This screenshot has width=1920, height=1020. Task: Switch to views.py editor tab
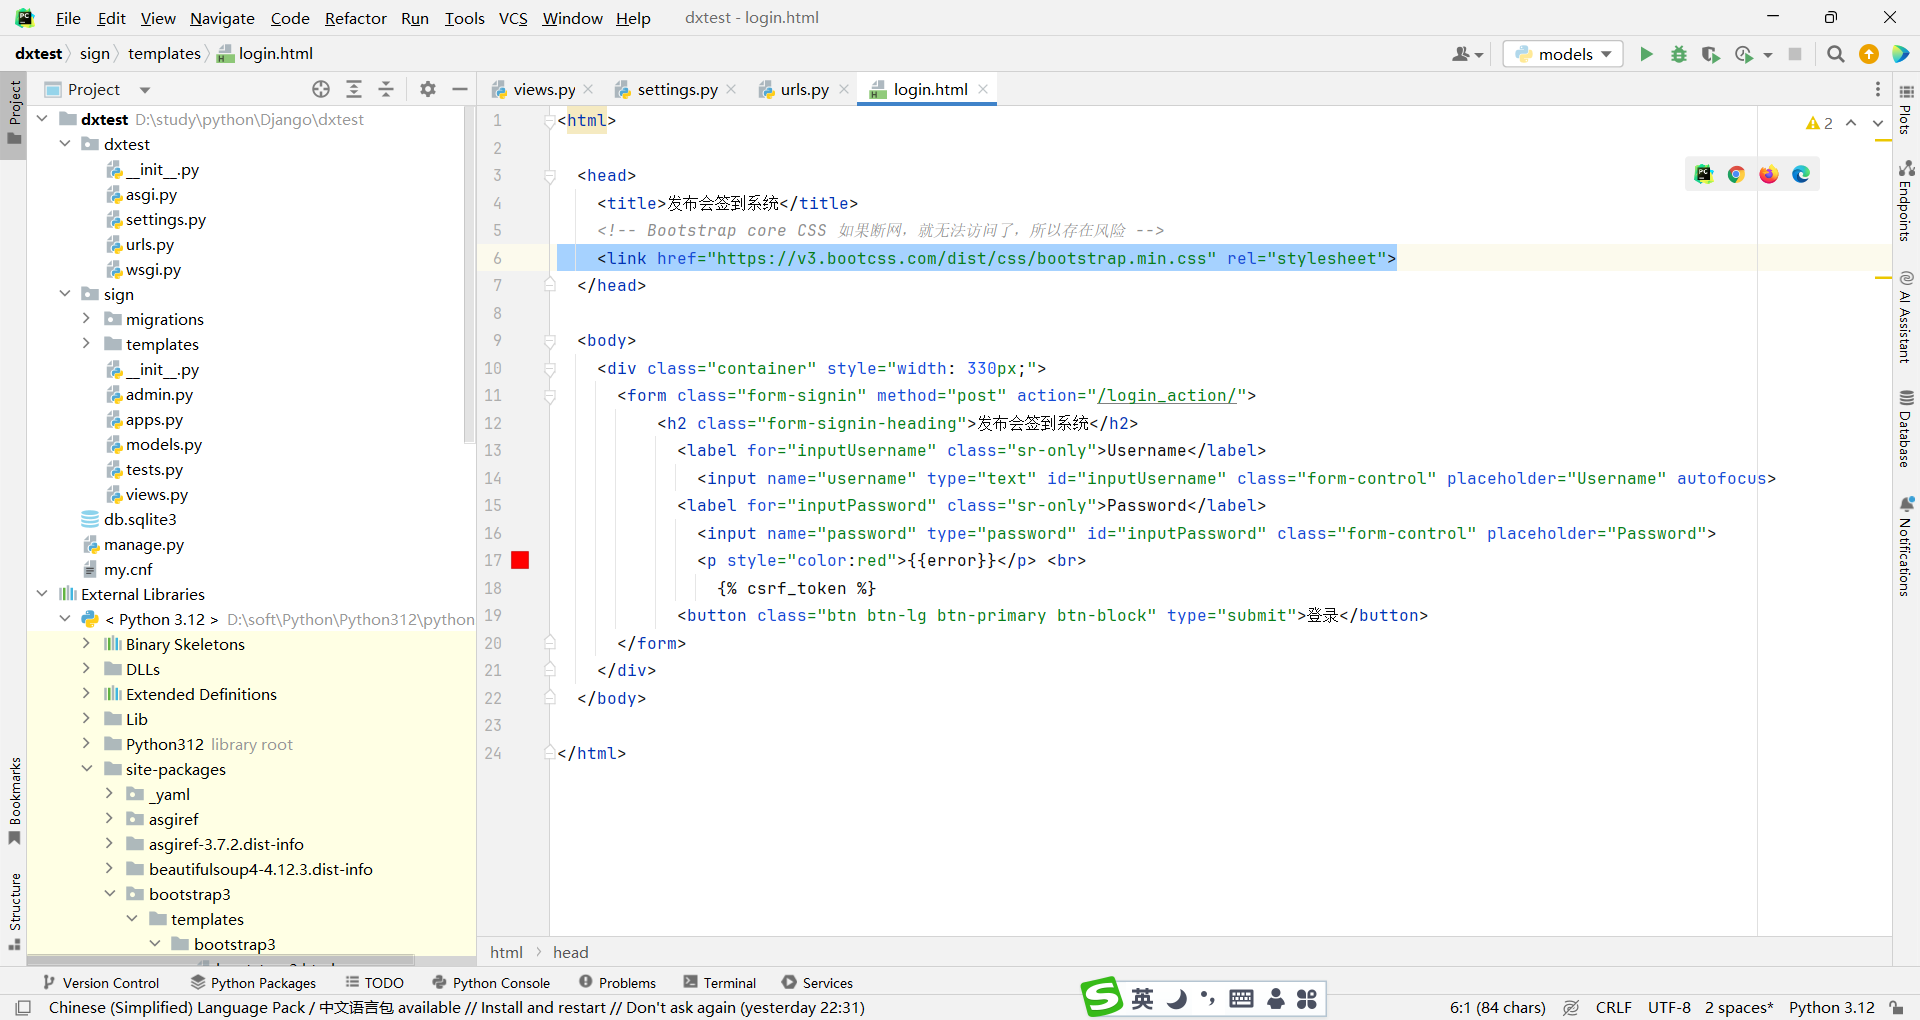(544, 89)
